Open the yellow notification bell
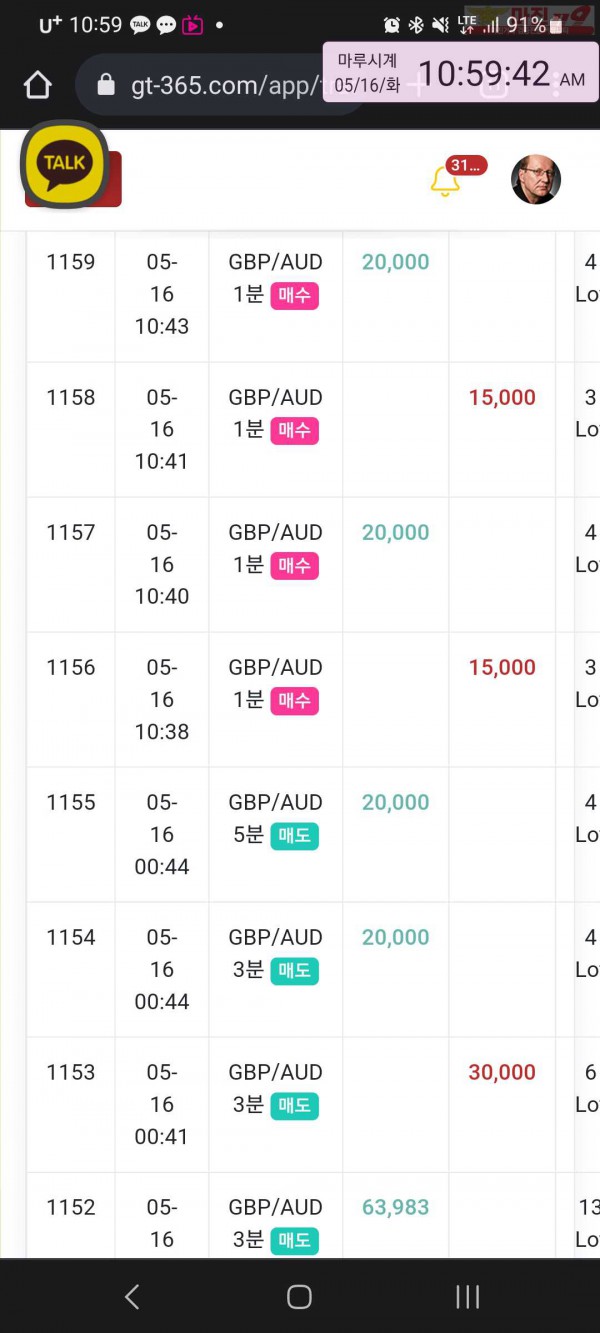600x1333 pixels. pos(444,182)
